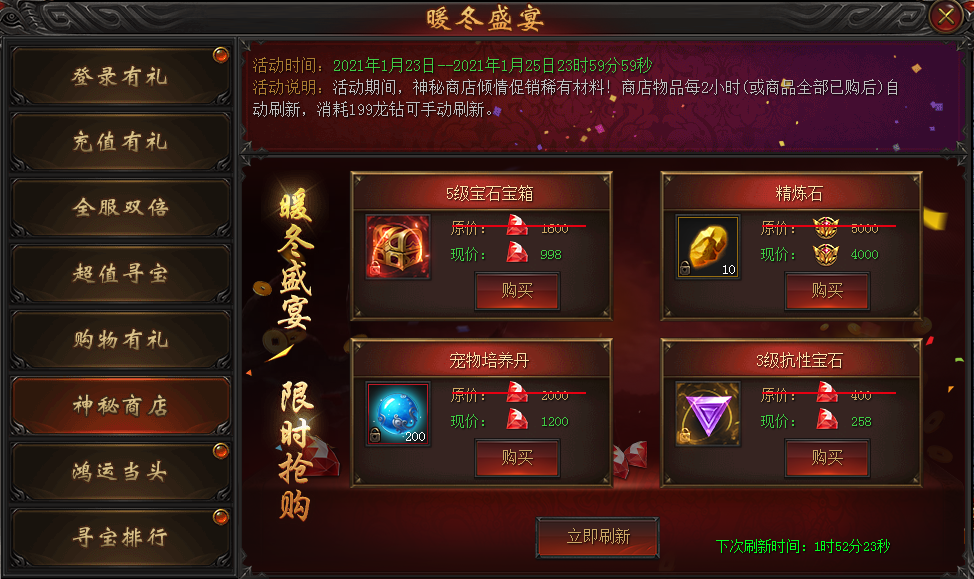Switch to the 充值有礼 tab

point(121,142)
